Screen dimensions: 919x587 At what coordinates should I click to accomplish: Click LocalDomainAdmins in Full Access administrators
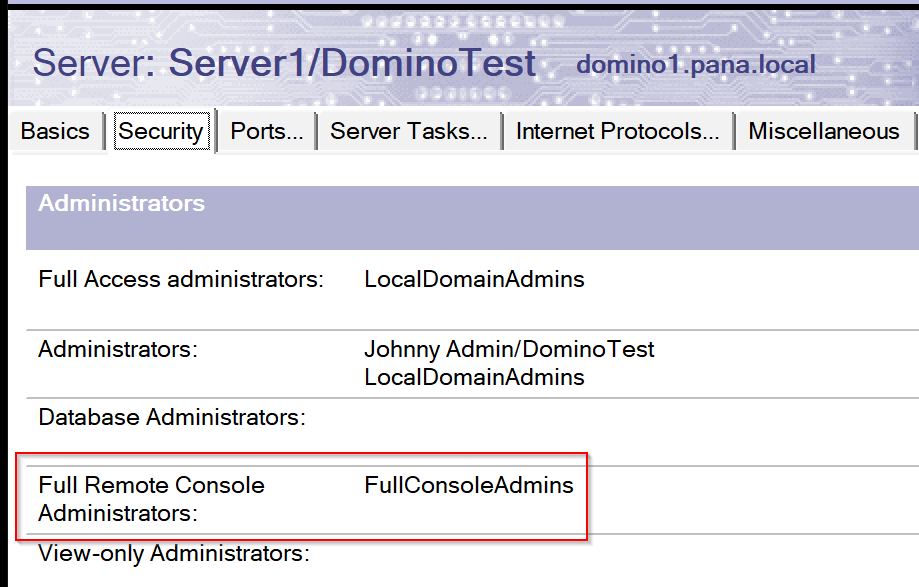474,279
